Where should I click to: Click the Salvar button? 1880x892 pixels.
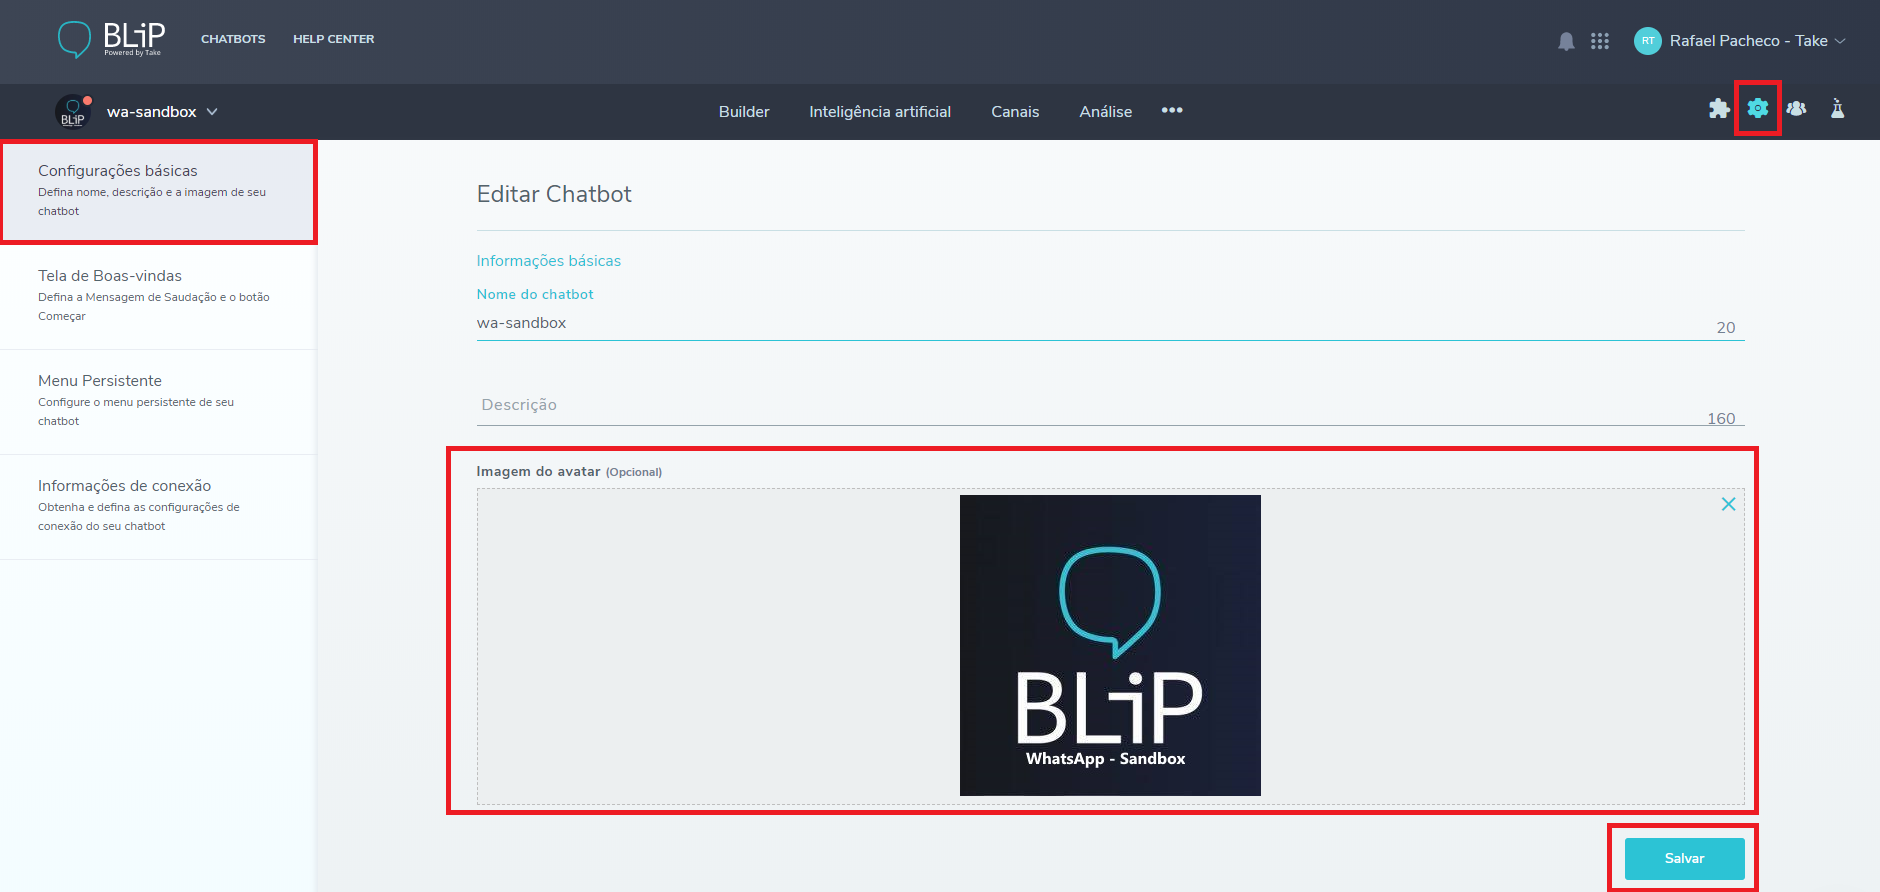click(x=1684, y=859)
